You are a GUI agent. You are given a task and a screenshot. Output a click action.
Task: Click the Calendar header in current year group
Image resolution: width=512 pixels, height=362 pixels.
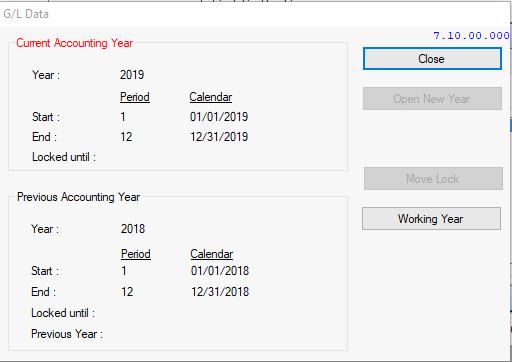pyautogui.click(x=211, y=97)
